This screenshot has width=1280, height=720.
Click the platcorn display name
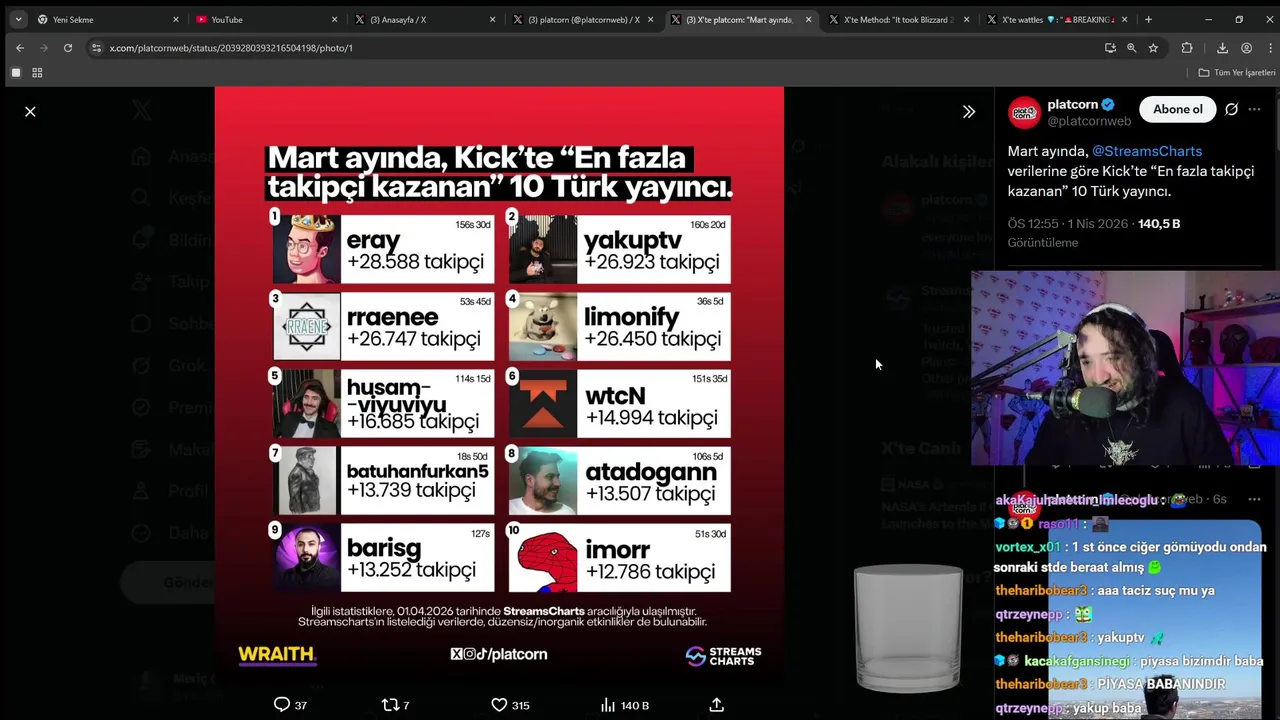1073,104
